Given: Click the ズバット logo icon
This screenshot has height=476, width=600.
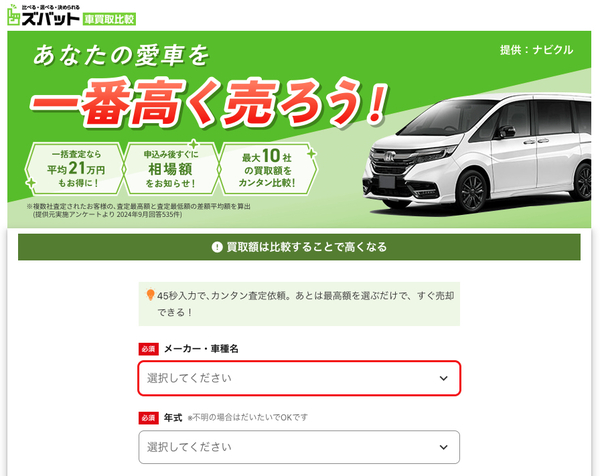Looking at the screenshot, I should (x=13, y=15).
